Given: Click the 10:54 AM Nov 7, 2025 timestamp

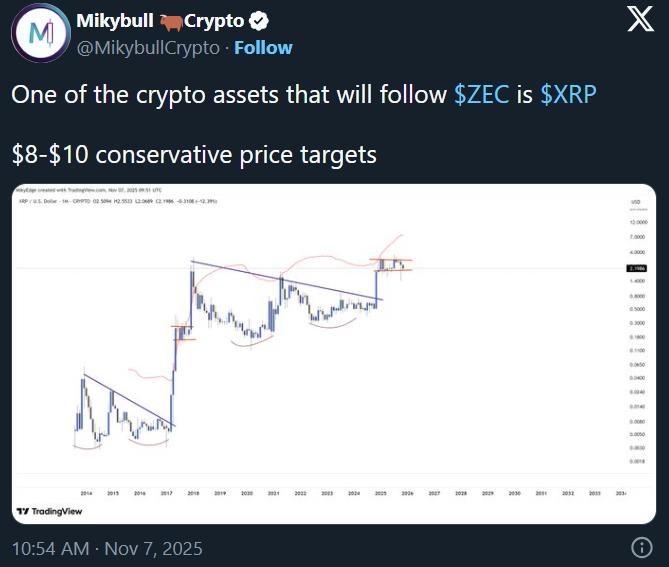Looking at the screenshot, I should (x=106, y=548).
